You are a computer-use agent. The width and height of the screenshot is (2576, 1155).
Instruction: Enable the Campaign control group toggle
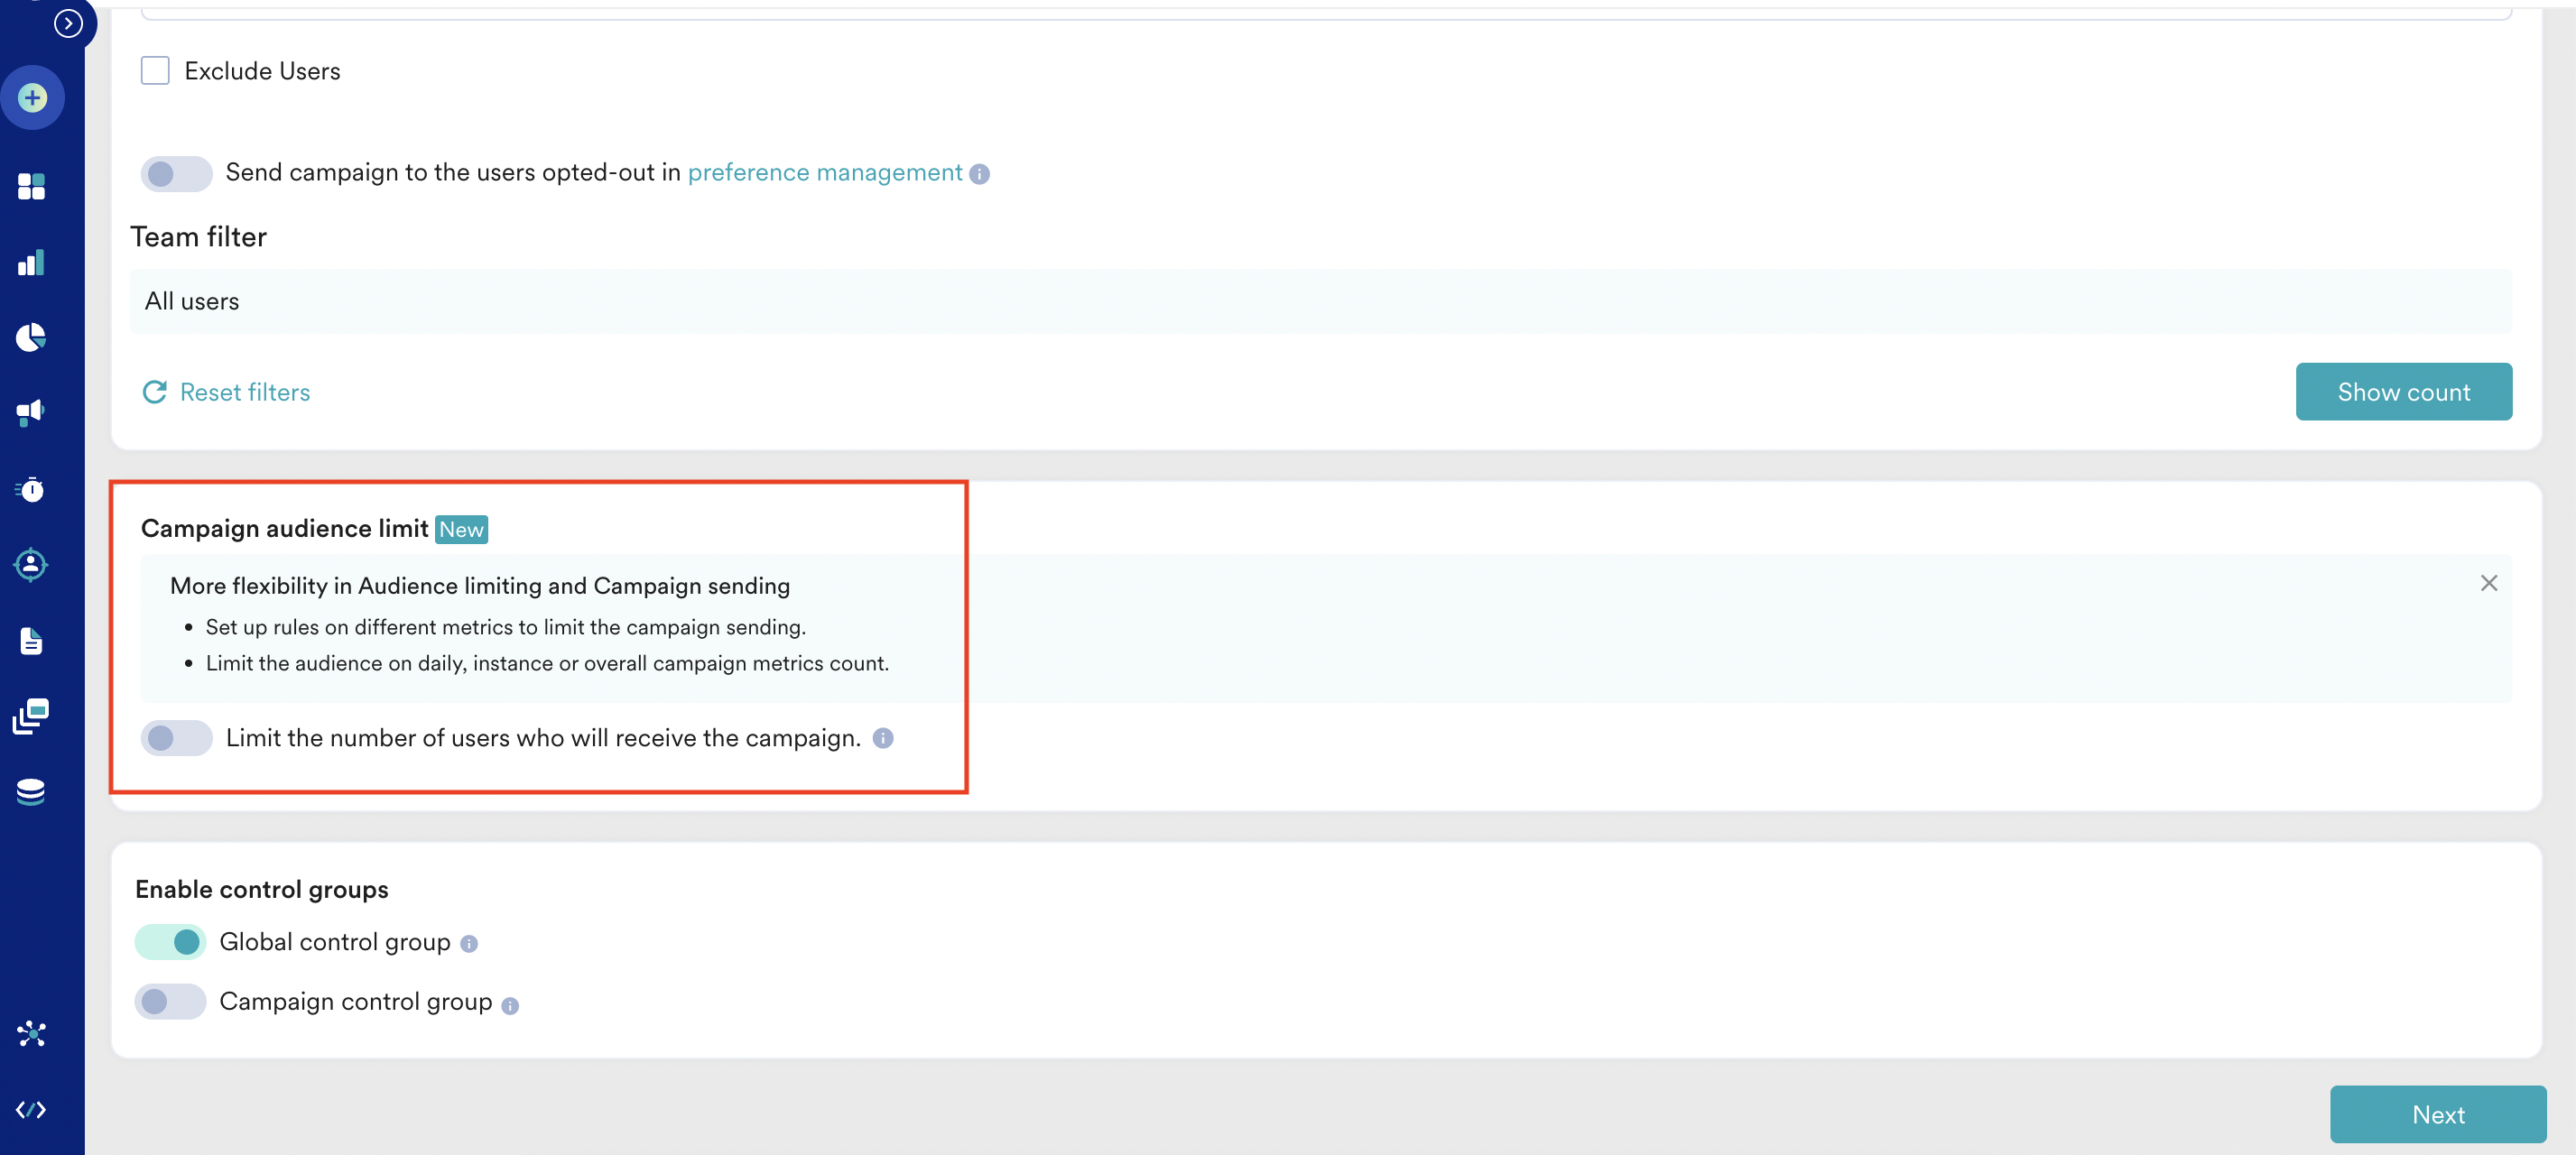170,1002
